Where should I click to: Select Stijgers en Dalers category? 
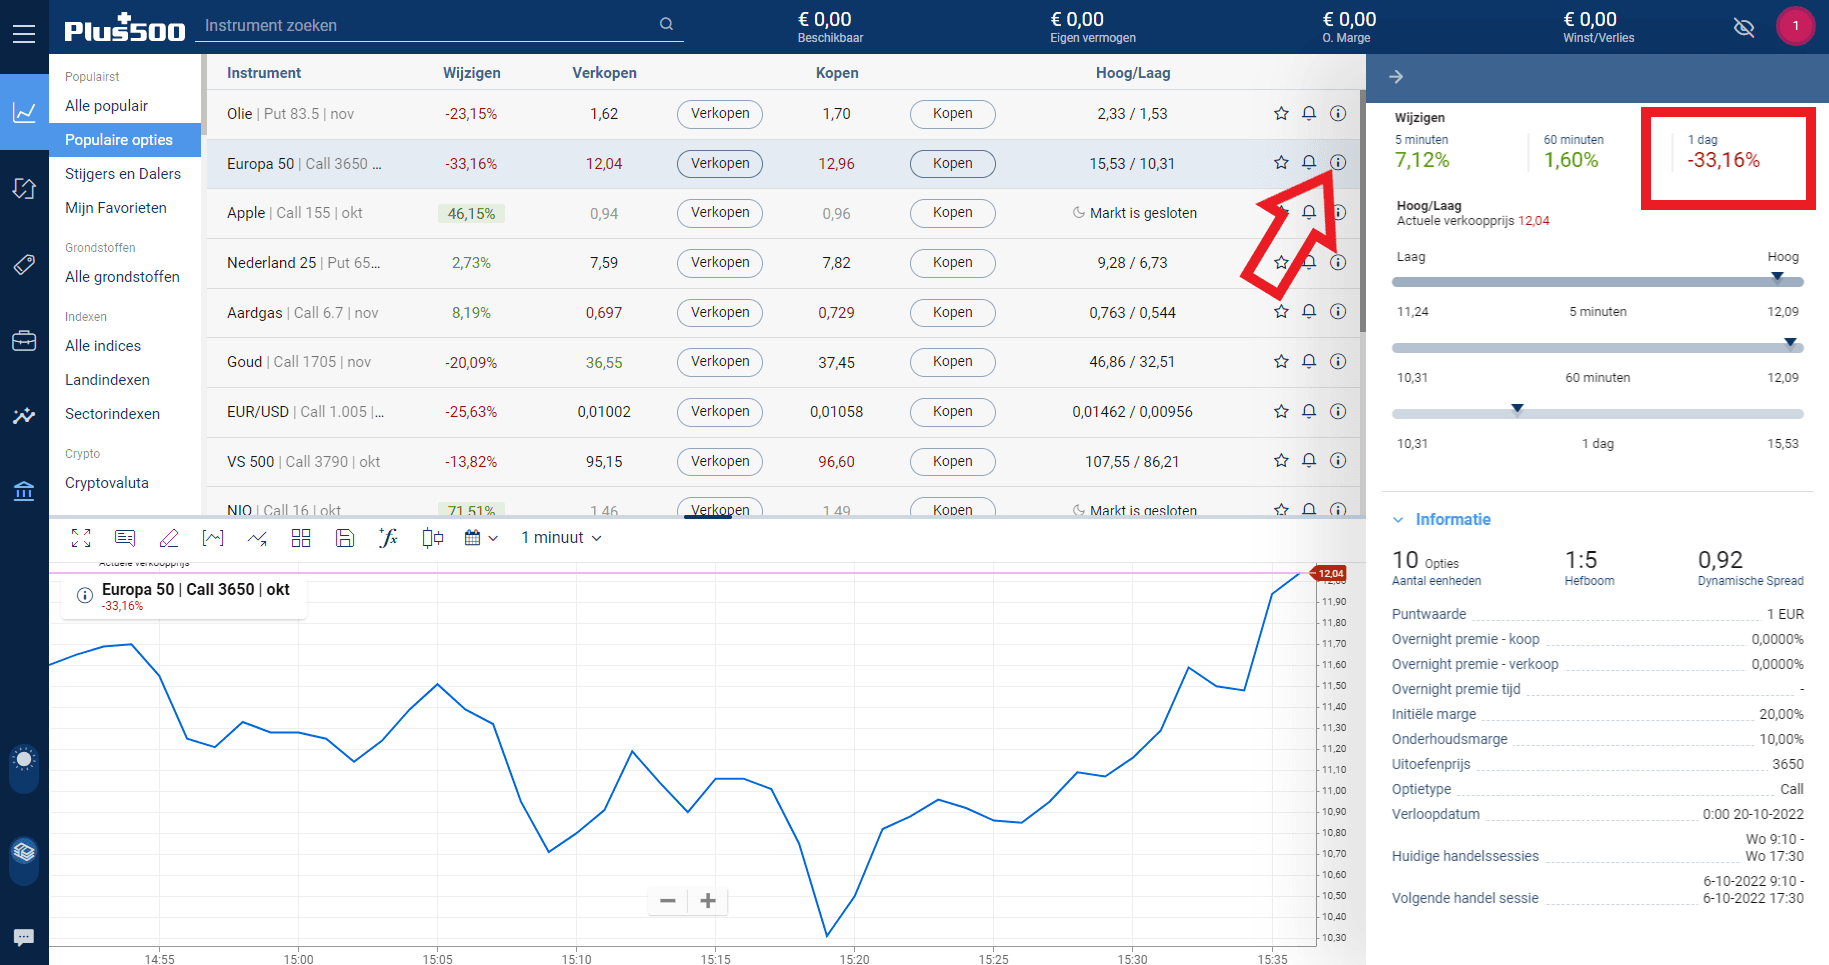[x=123, y=174]
